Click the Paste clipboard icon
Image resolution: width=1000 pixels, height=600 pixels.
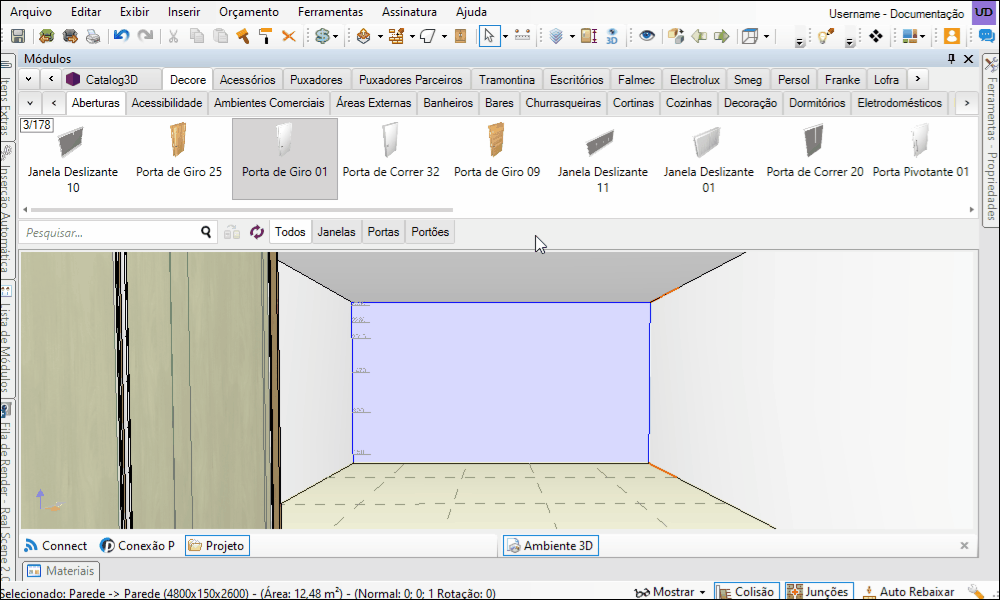(220, 36)
